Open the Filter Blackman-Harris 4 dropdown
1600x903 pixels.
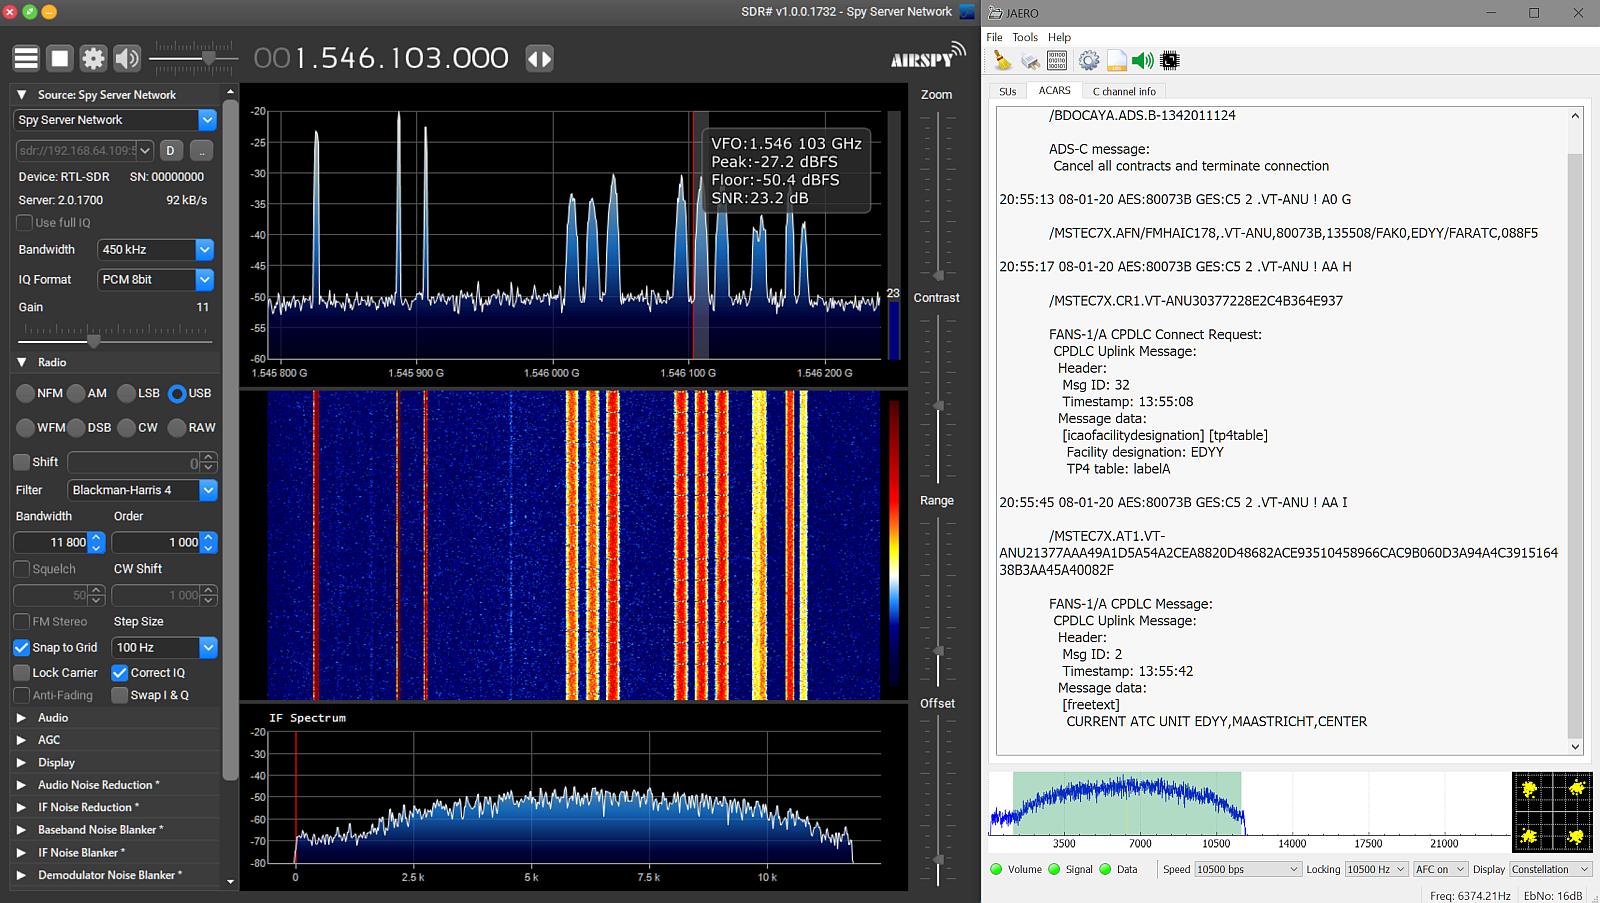[x=208, y=490]
